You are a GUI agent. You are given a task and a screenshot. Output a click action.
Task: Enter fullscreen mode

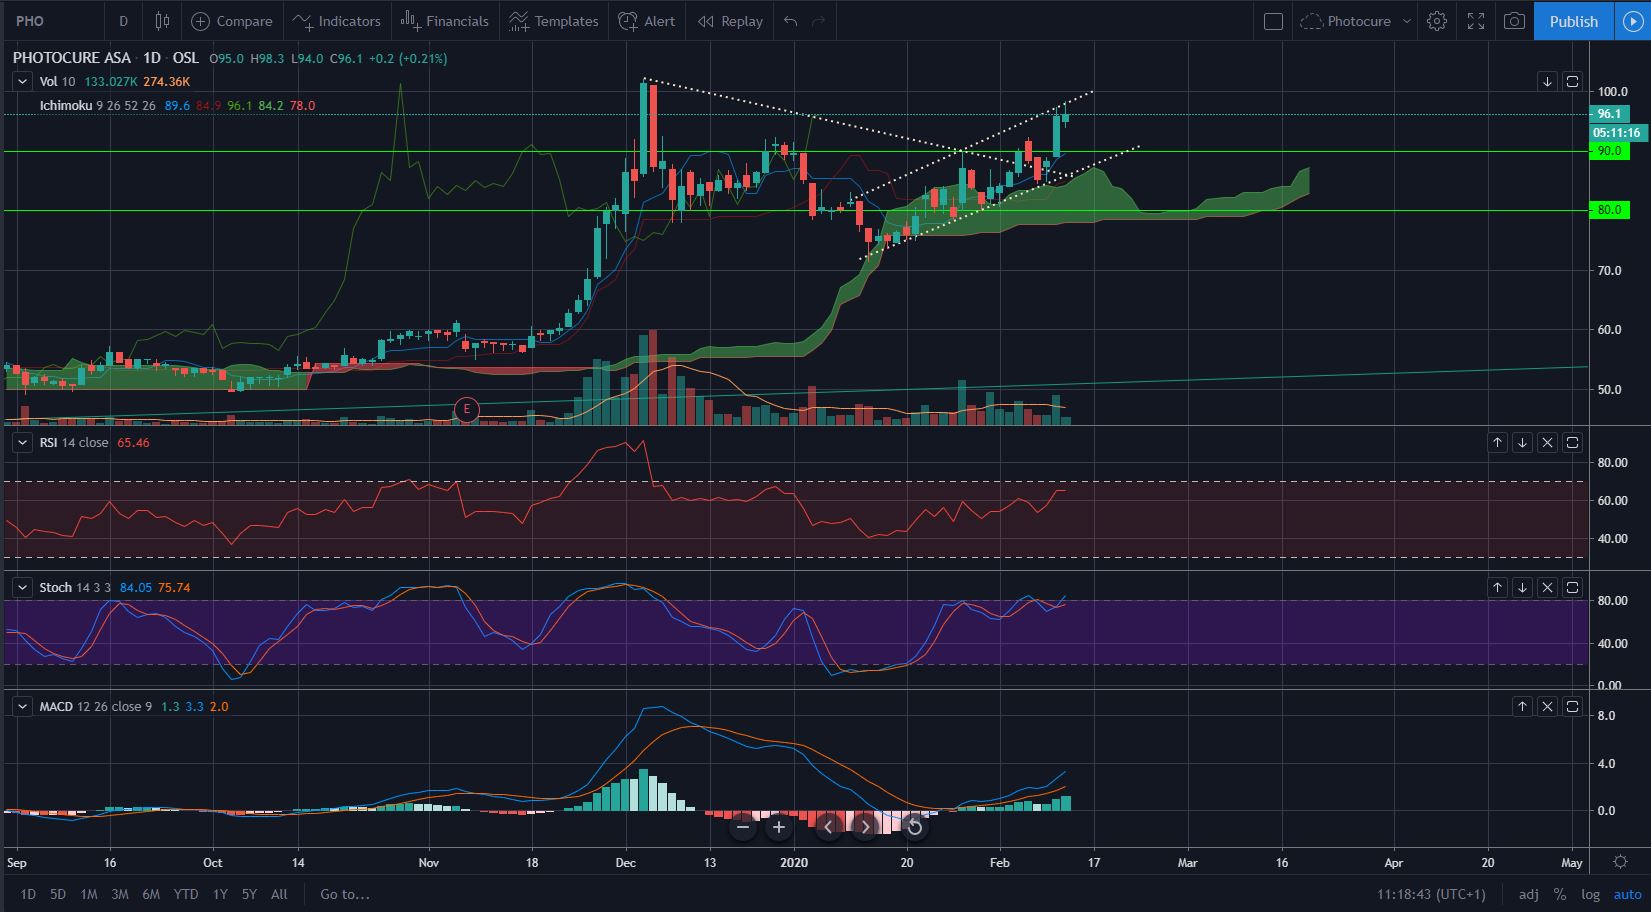[1476, 21]
